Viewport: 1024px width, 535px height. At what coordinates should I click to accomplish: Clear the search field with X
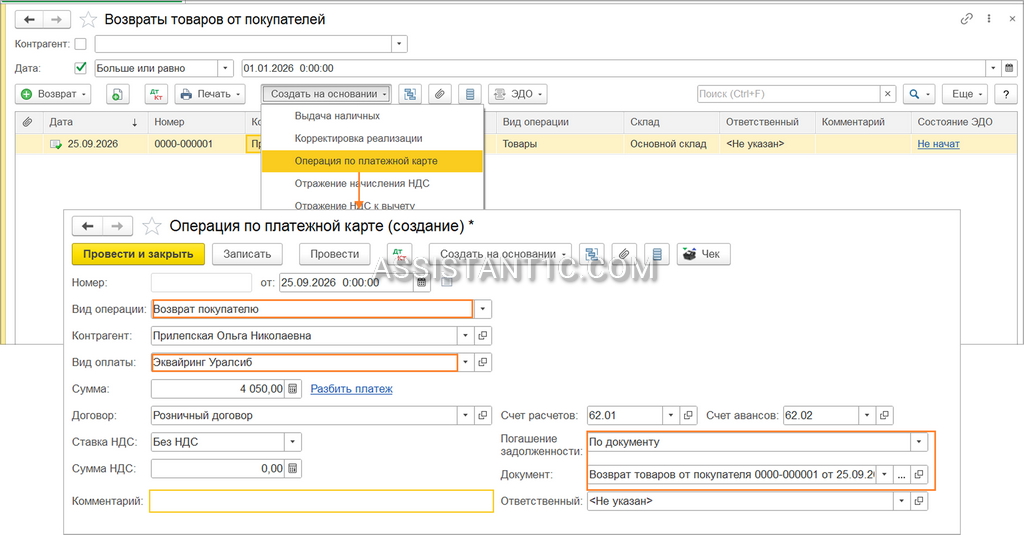(888, 94)
